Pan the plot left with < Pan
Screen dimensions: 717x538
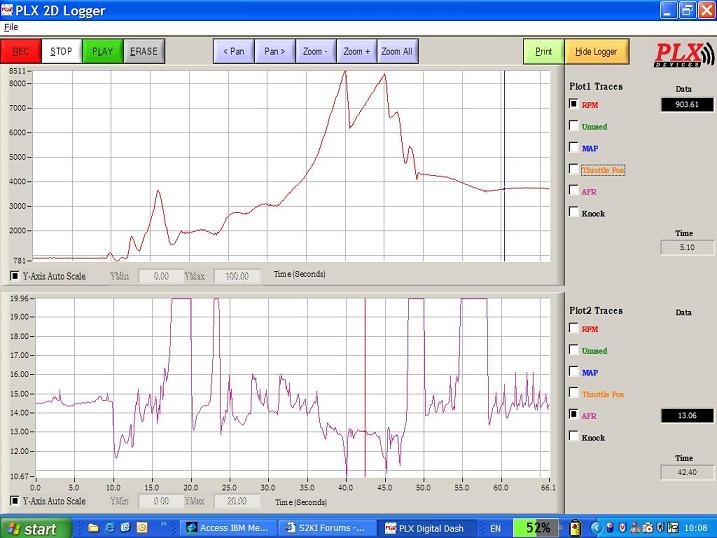234,51
